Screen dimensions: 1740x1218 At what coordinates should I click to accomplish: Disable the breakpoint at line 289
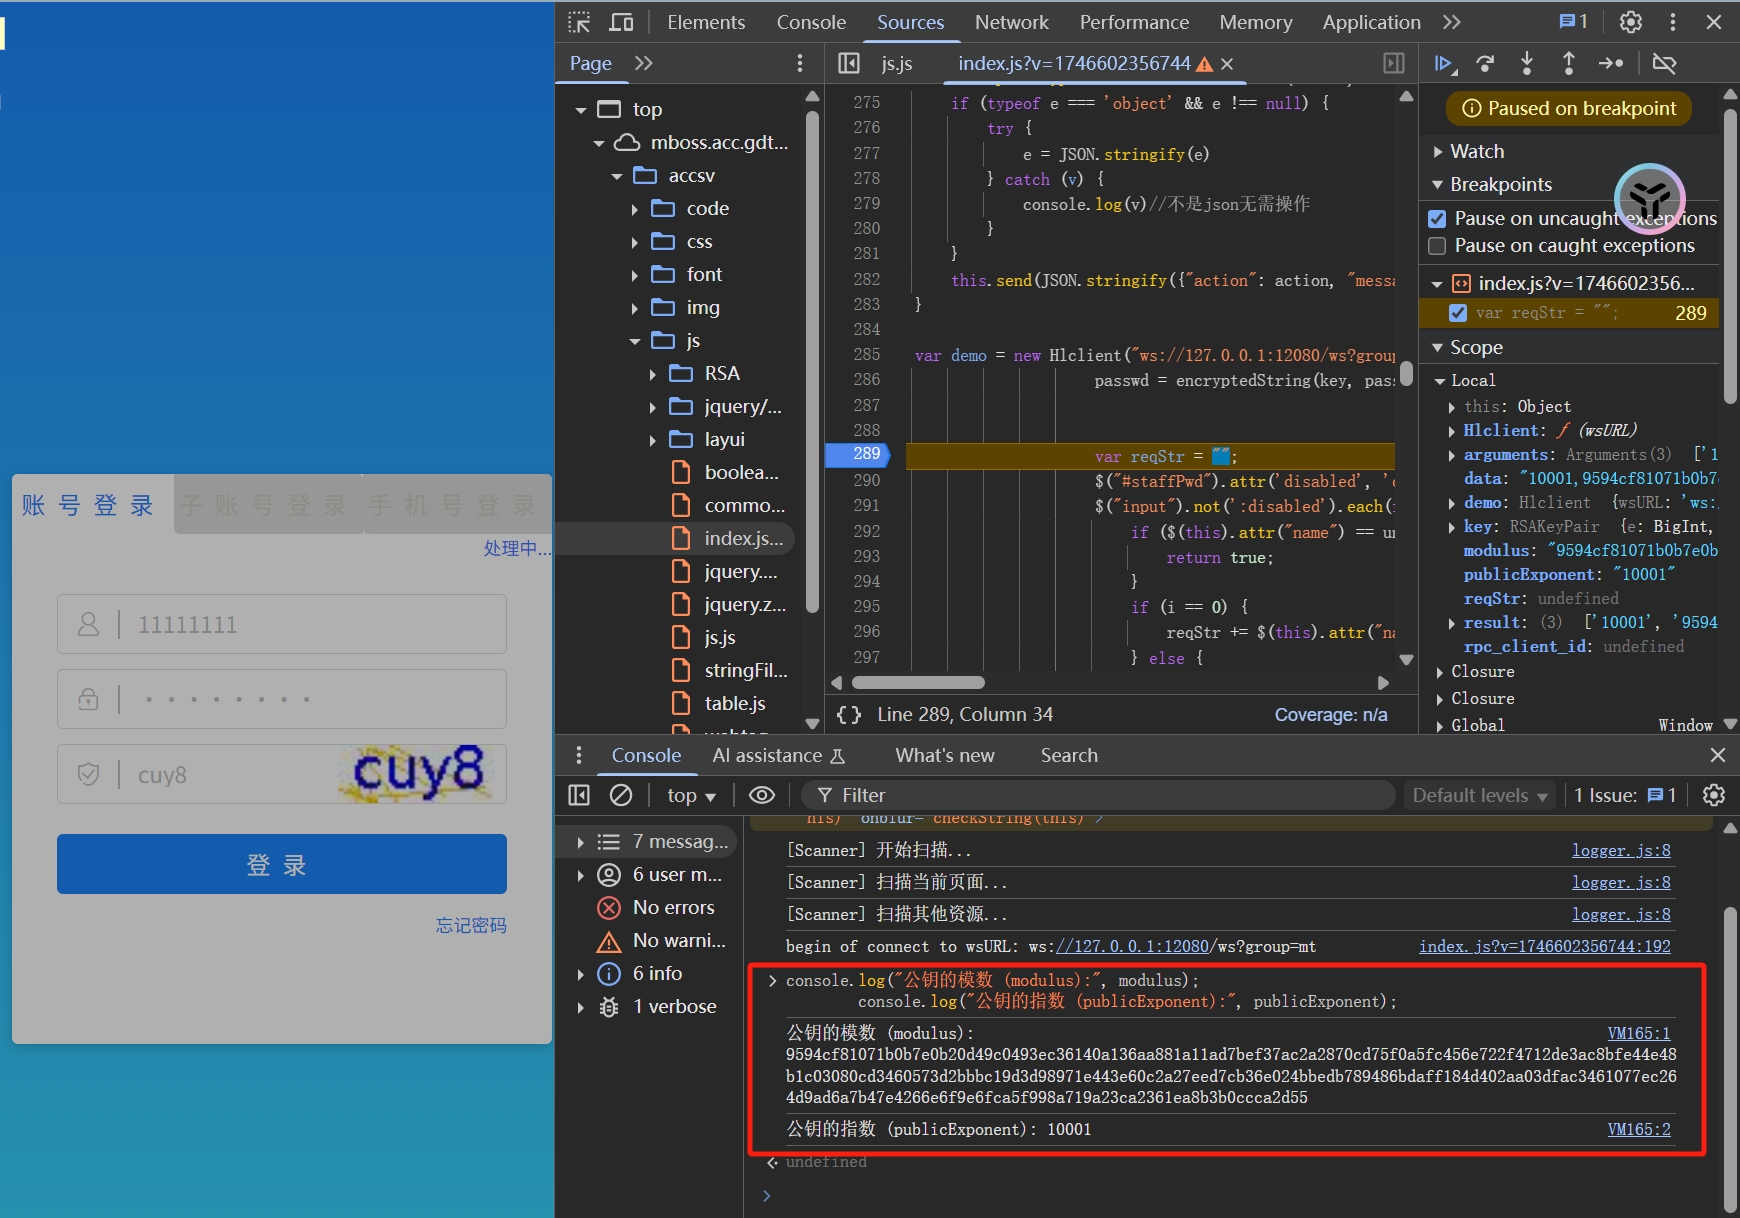pos(1458,313)
